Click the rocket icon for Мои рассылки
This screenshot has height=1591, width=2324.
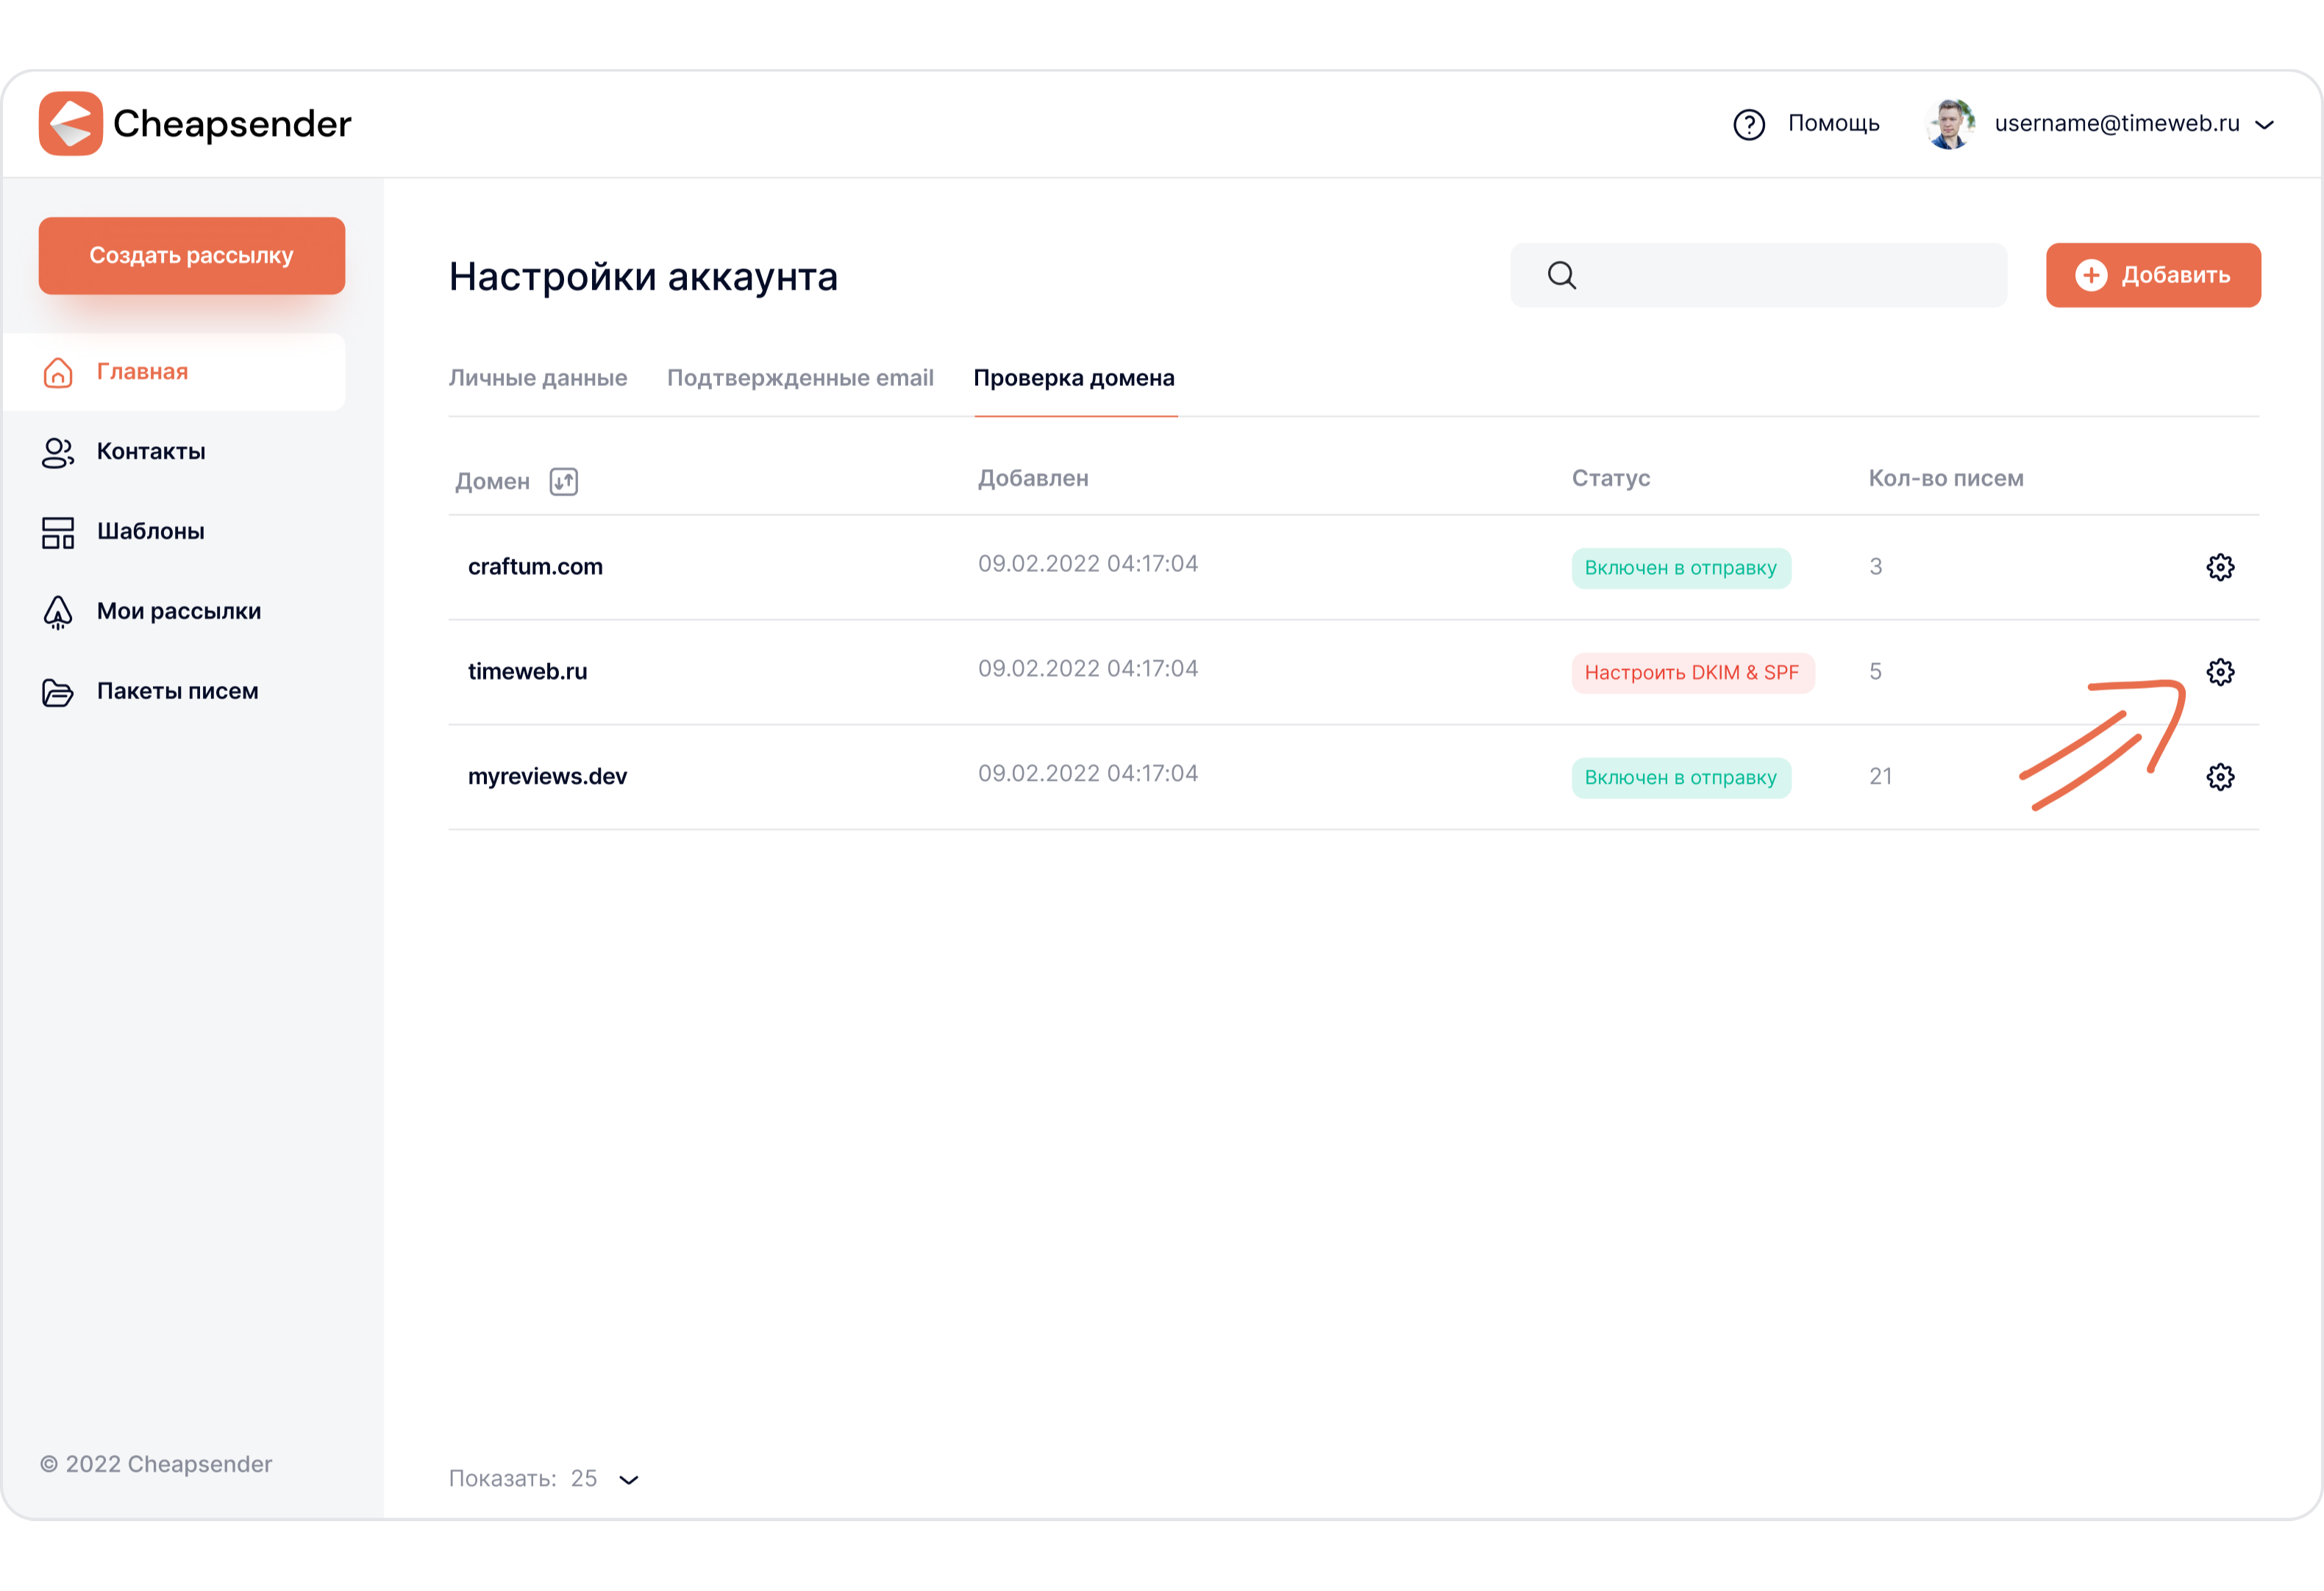(58, 612)
